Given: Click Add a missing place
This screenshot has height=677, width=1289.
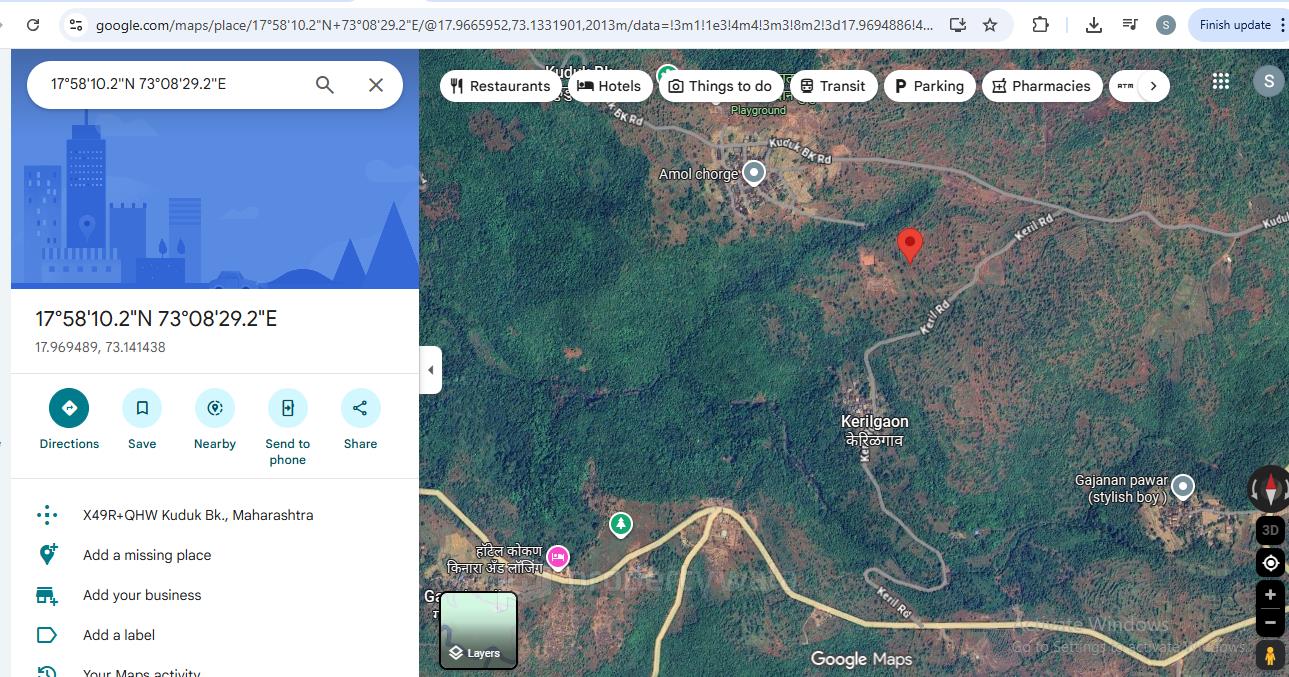Looking at the screenshot, I should pyautogui.click(x=147, y=555).
